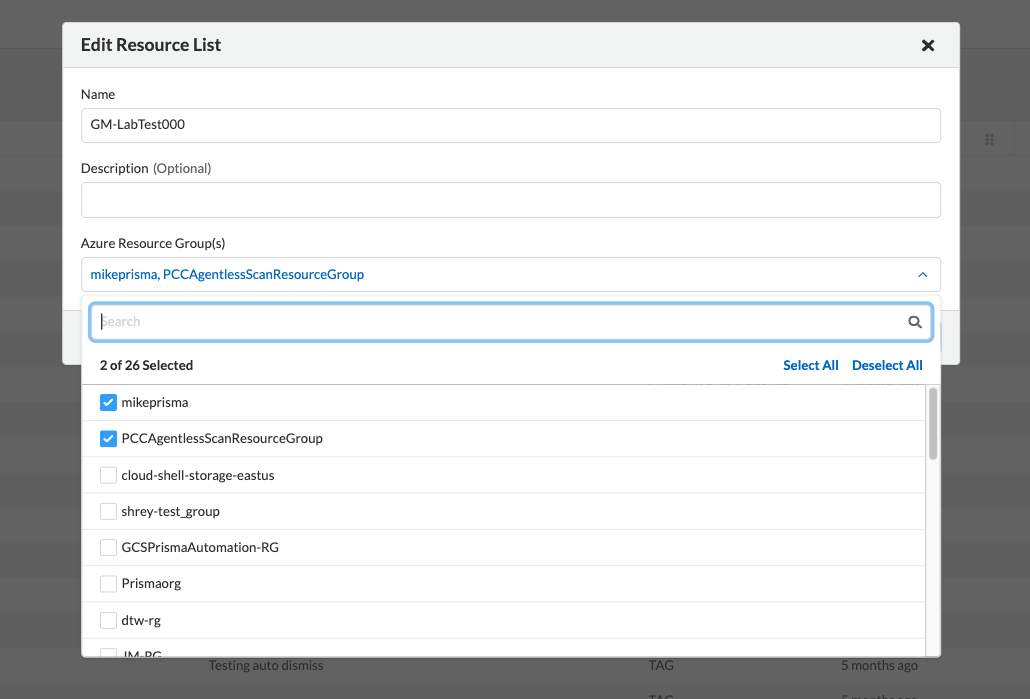Check cloud-shell-storage-eastus checkbox
Image resolution: width=1030 pixels, height=699 pixels.
click(x=109, y=475)
